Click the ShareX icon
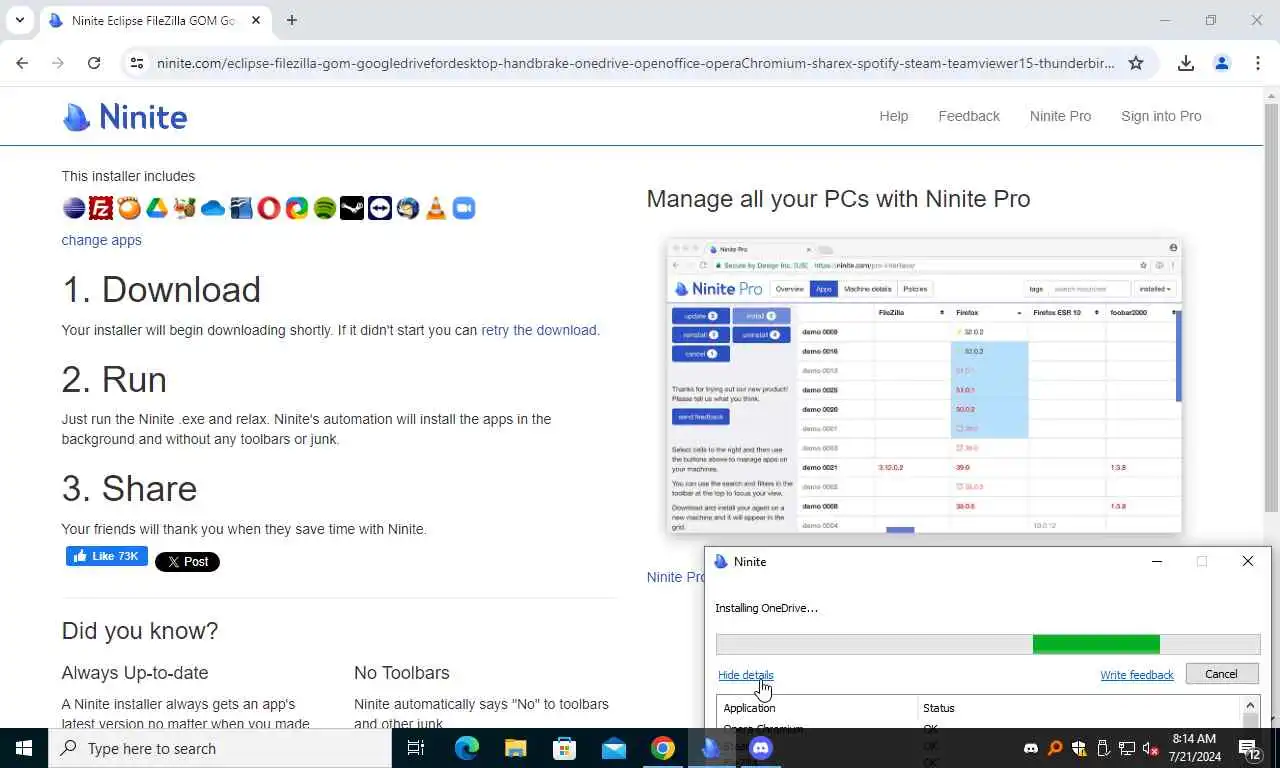Viewport: 1280px width, 768px height. coord(297,208)
